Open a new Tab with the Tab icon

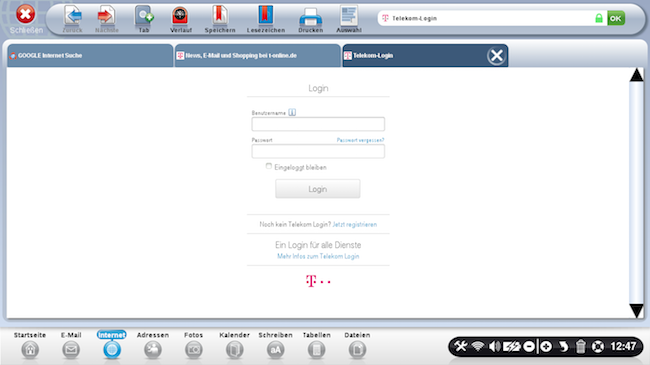point(144,16)
